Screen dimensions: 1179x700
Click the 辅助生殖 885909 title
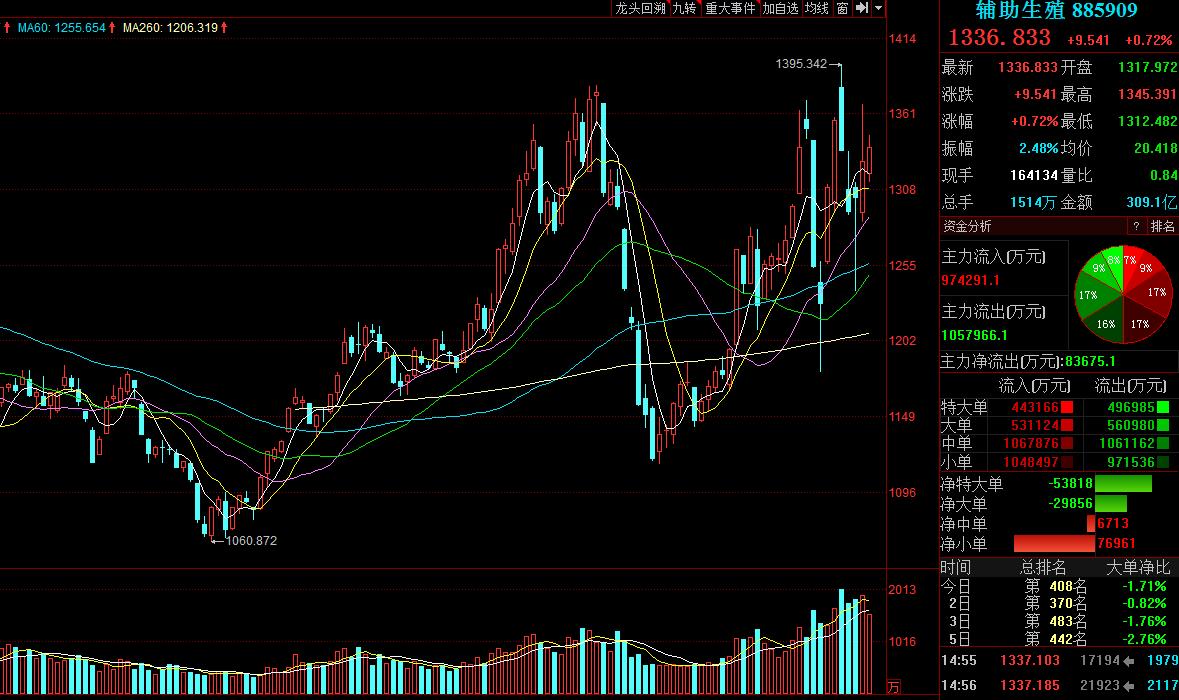[1056, 11]
